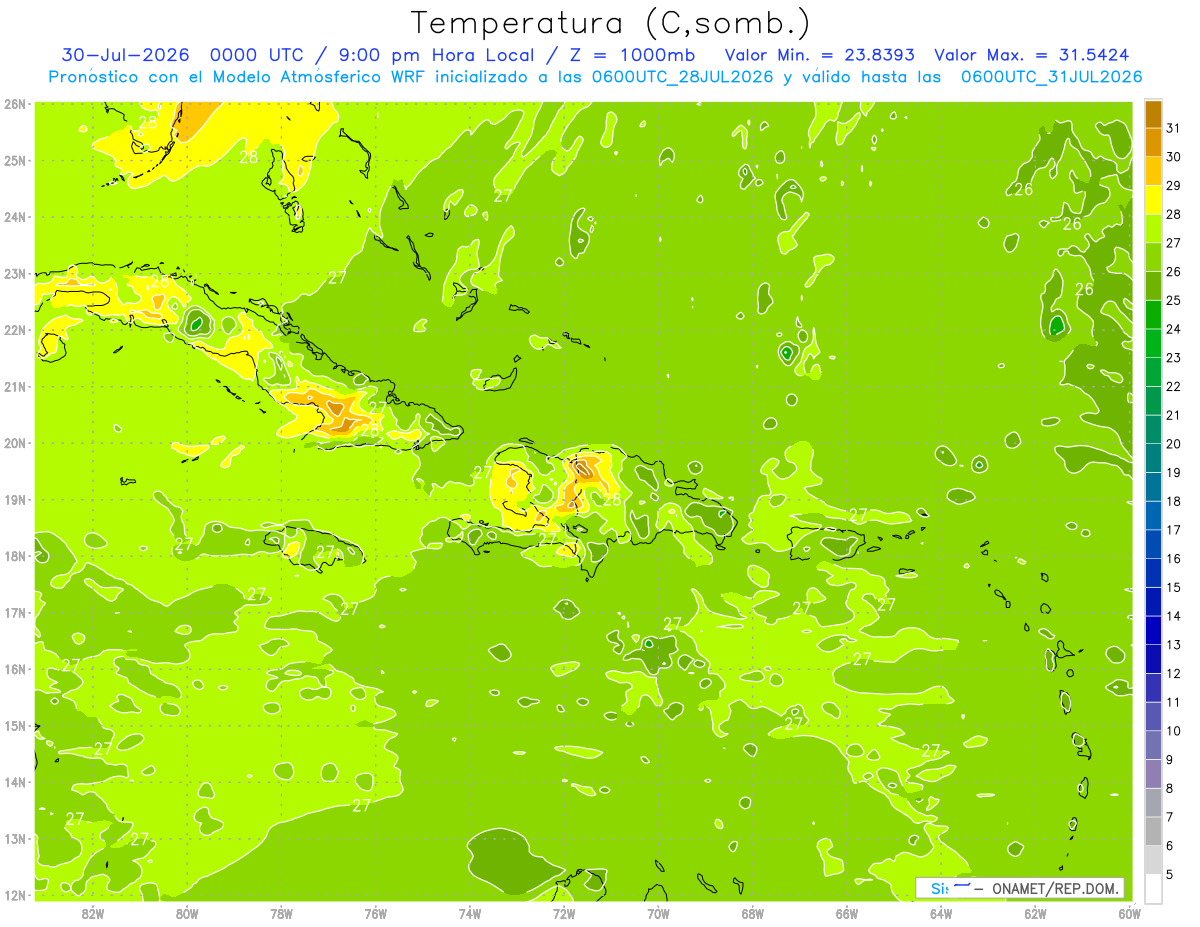
Task: Click the "72W" longitude axis label
Action: [x=564, y=913]
